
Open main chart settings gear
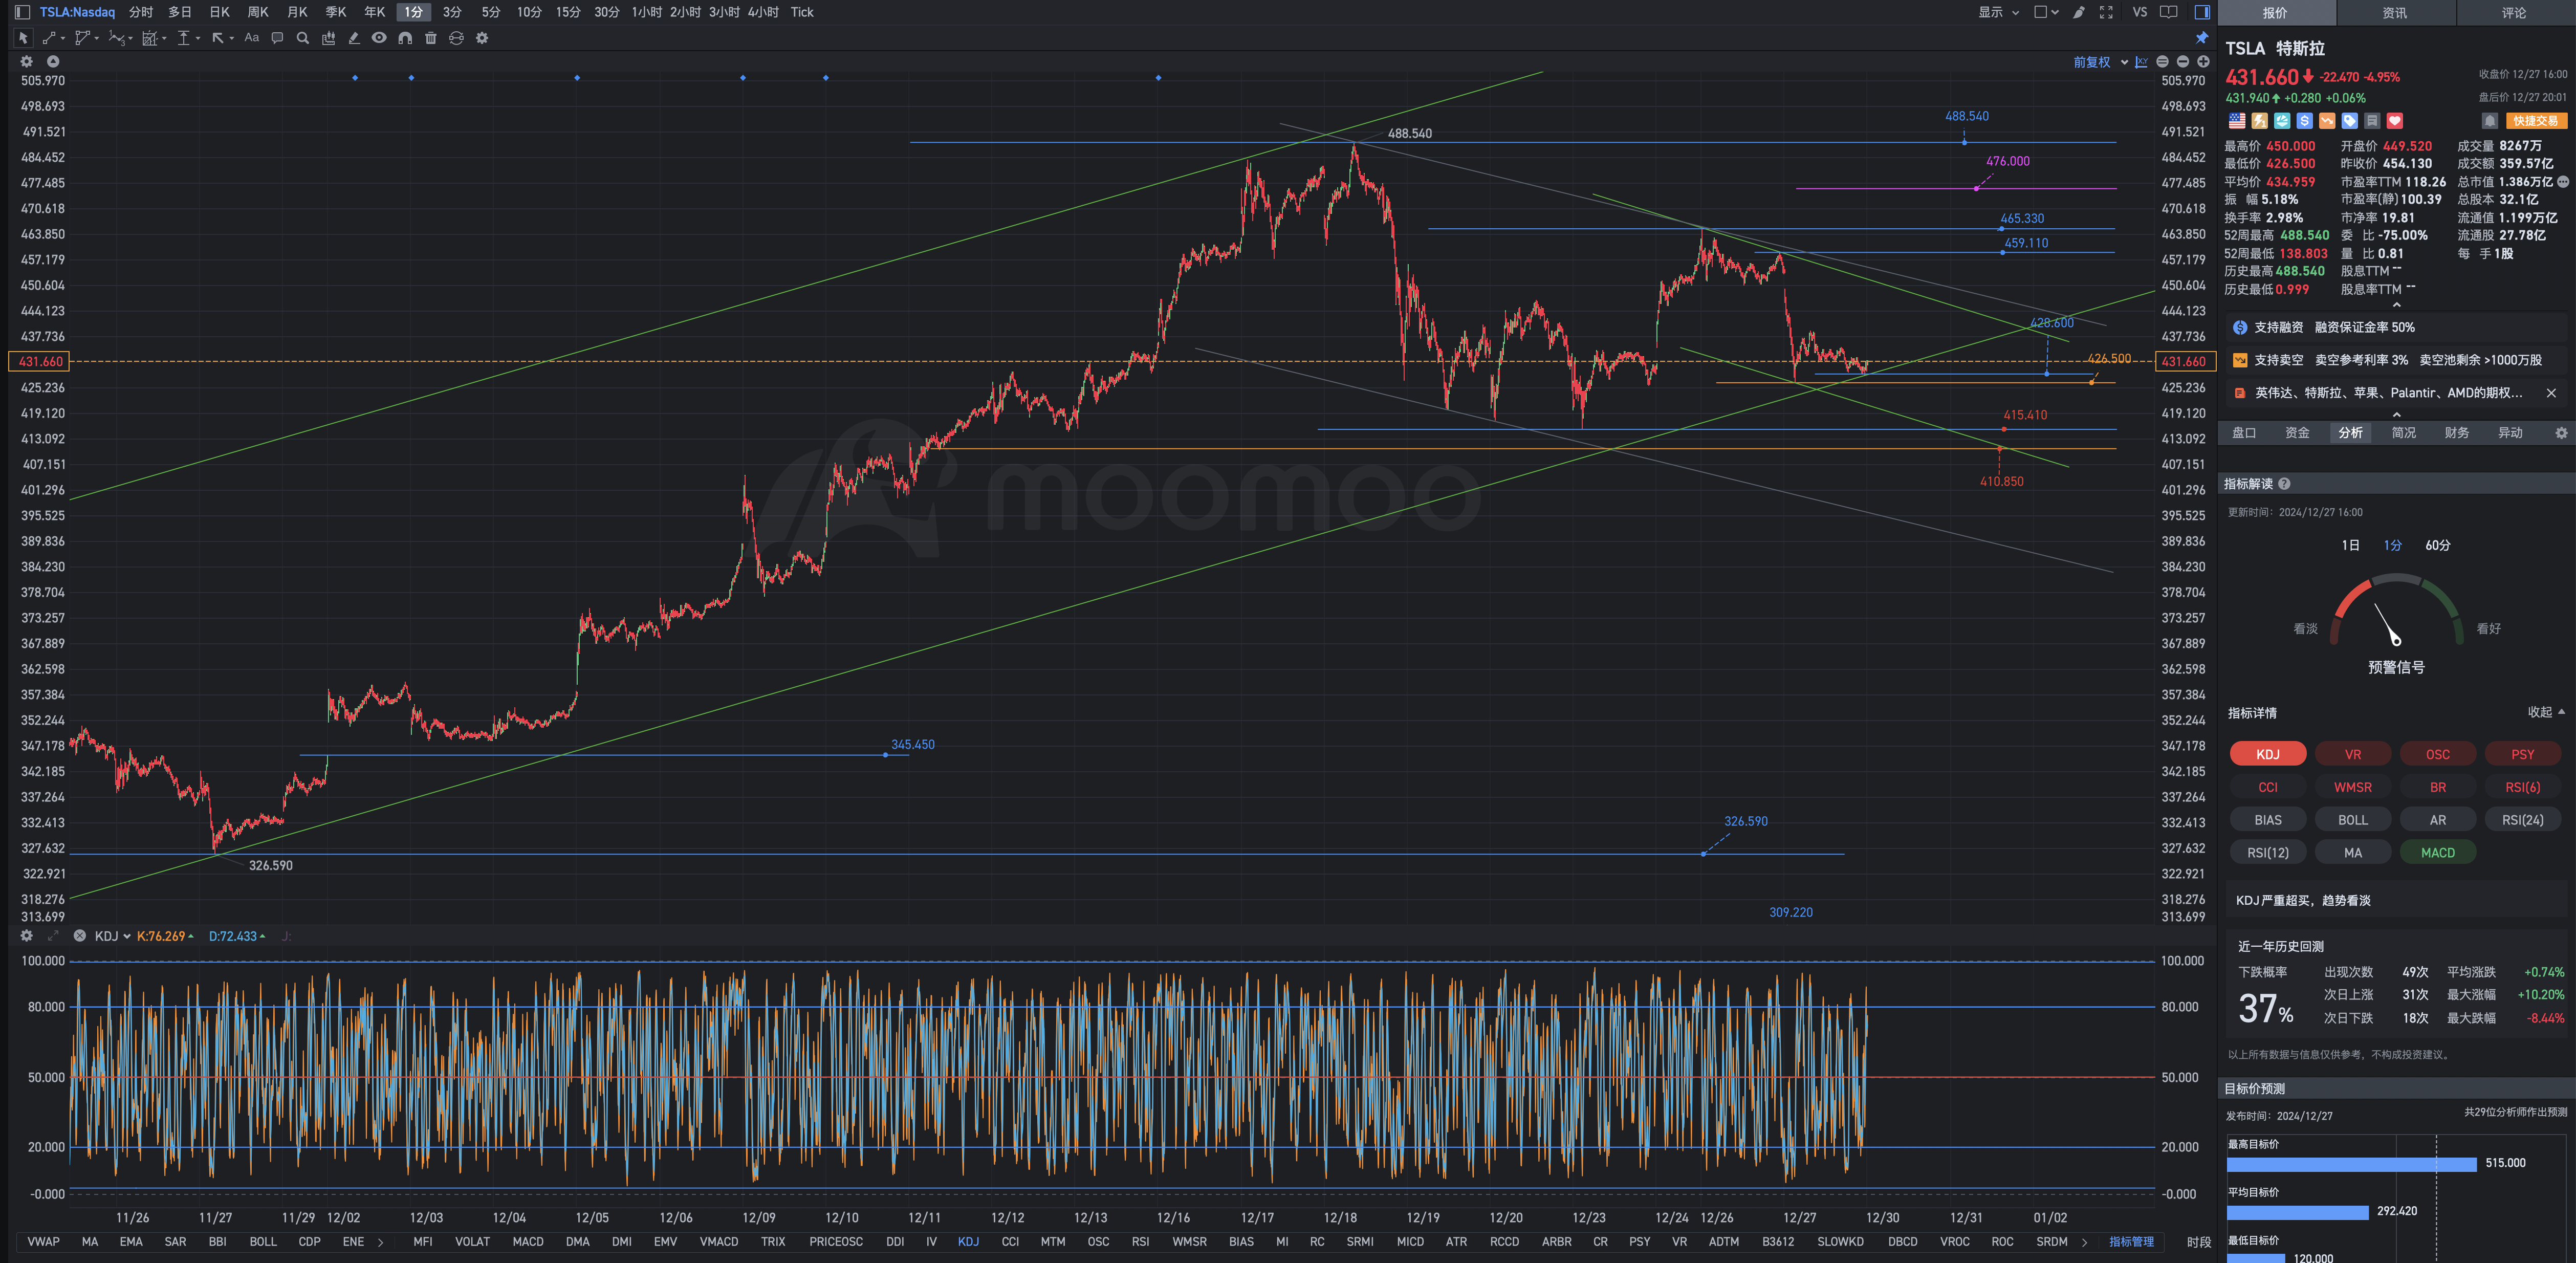point(27,62)
